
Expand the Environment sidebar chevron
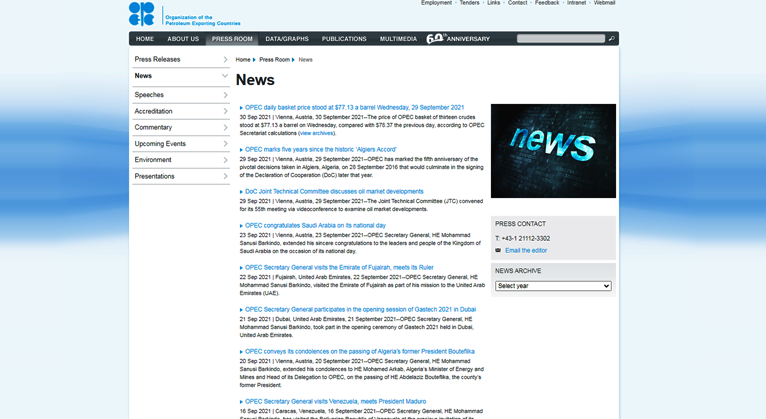pyautogui.click(x=225, y=160)
